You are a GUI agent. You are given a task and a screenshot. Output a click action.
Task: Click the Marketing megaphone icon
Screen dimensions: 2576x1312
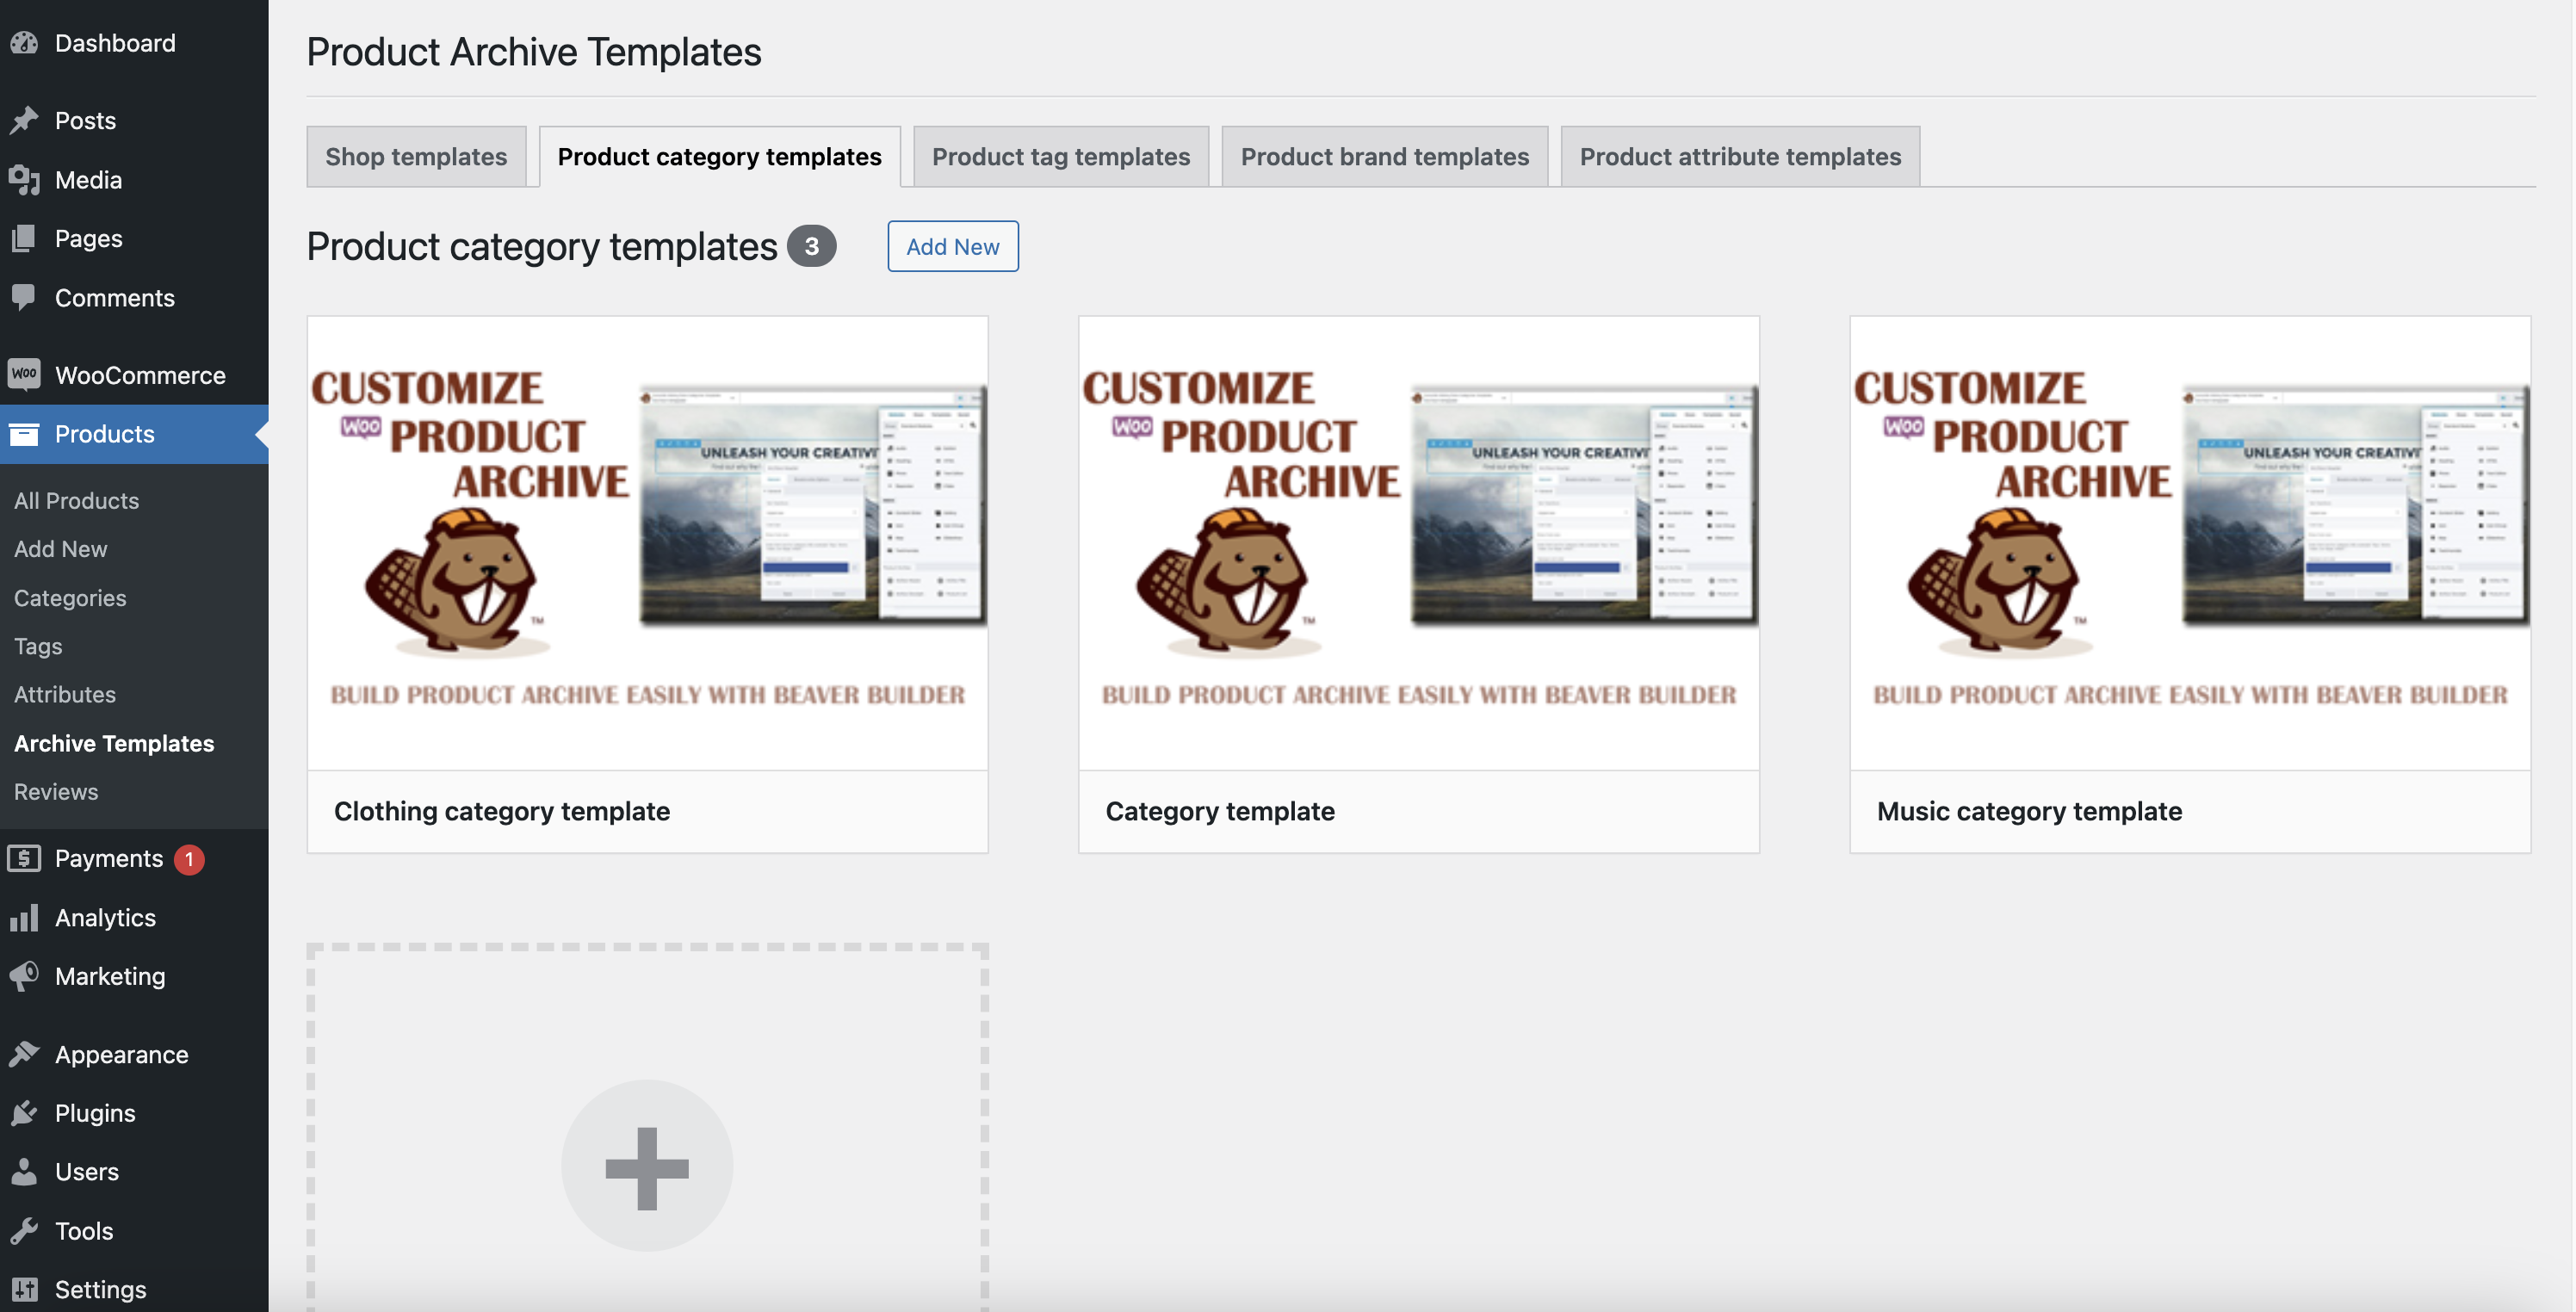click(x=24, y=975)
